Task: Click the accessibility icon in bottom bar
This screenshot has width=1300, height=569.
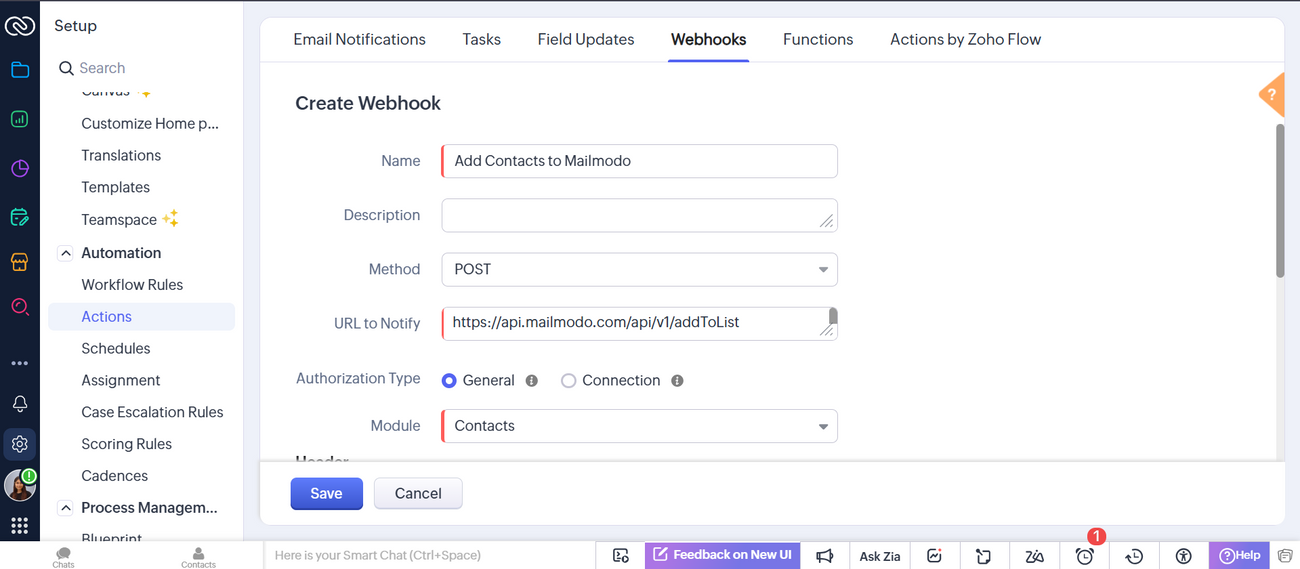Action: 1184,556
